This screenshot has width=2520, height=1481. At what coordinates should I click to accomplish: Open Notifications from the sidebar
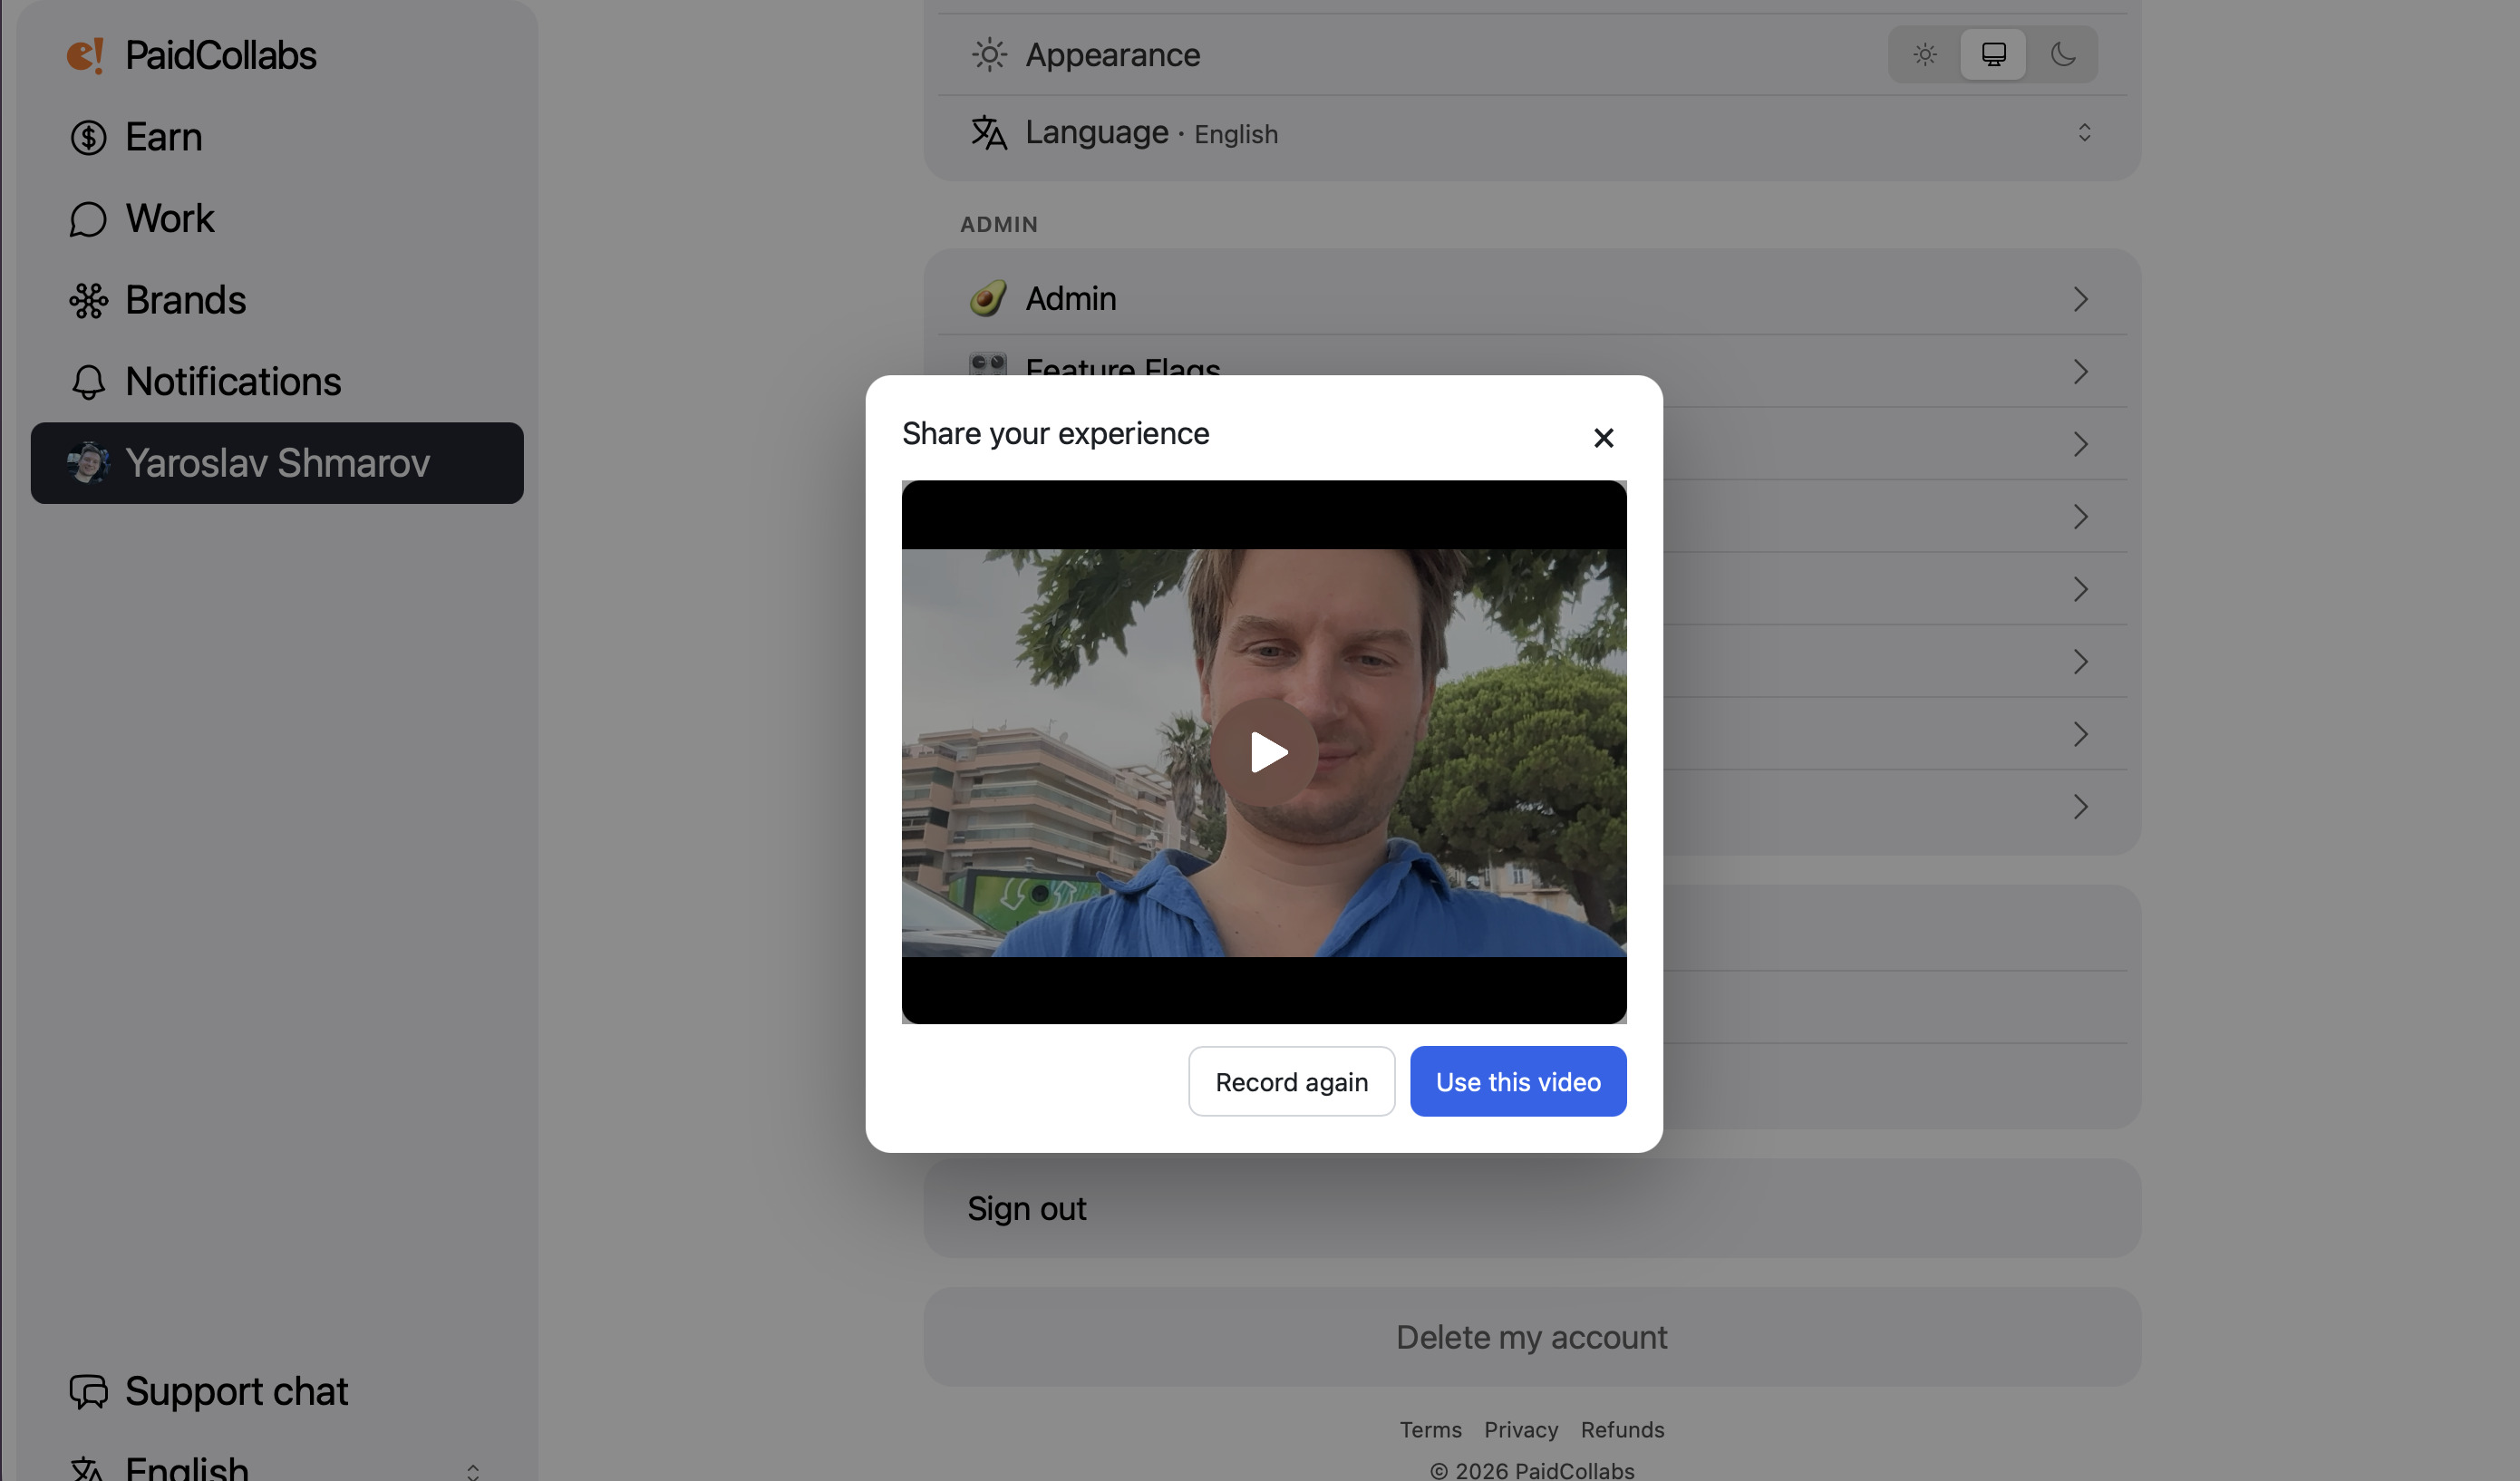coord(277,382)
